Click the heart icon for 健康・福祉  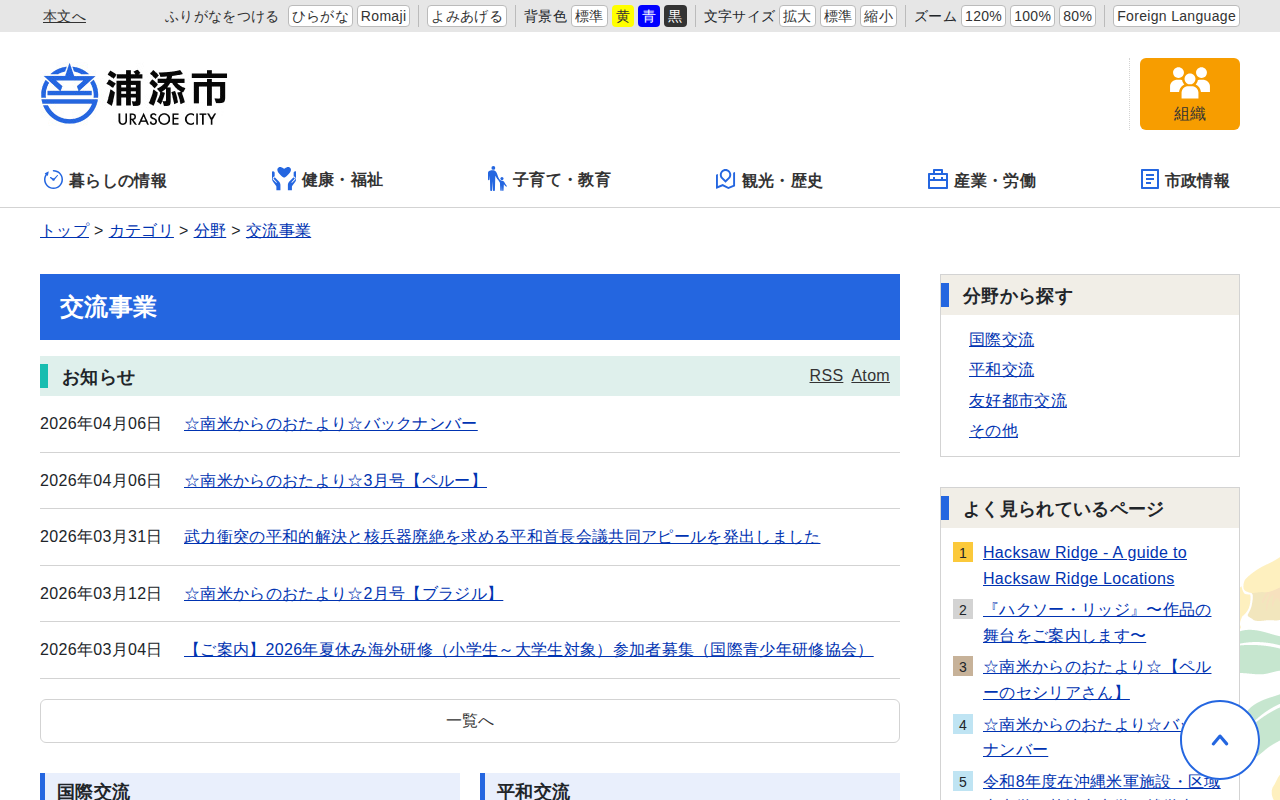point(284,180)
